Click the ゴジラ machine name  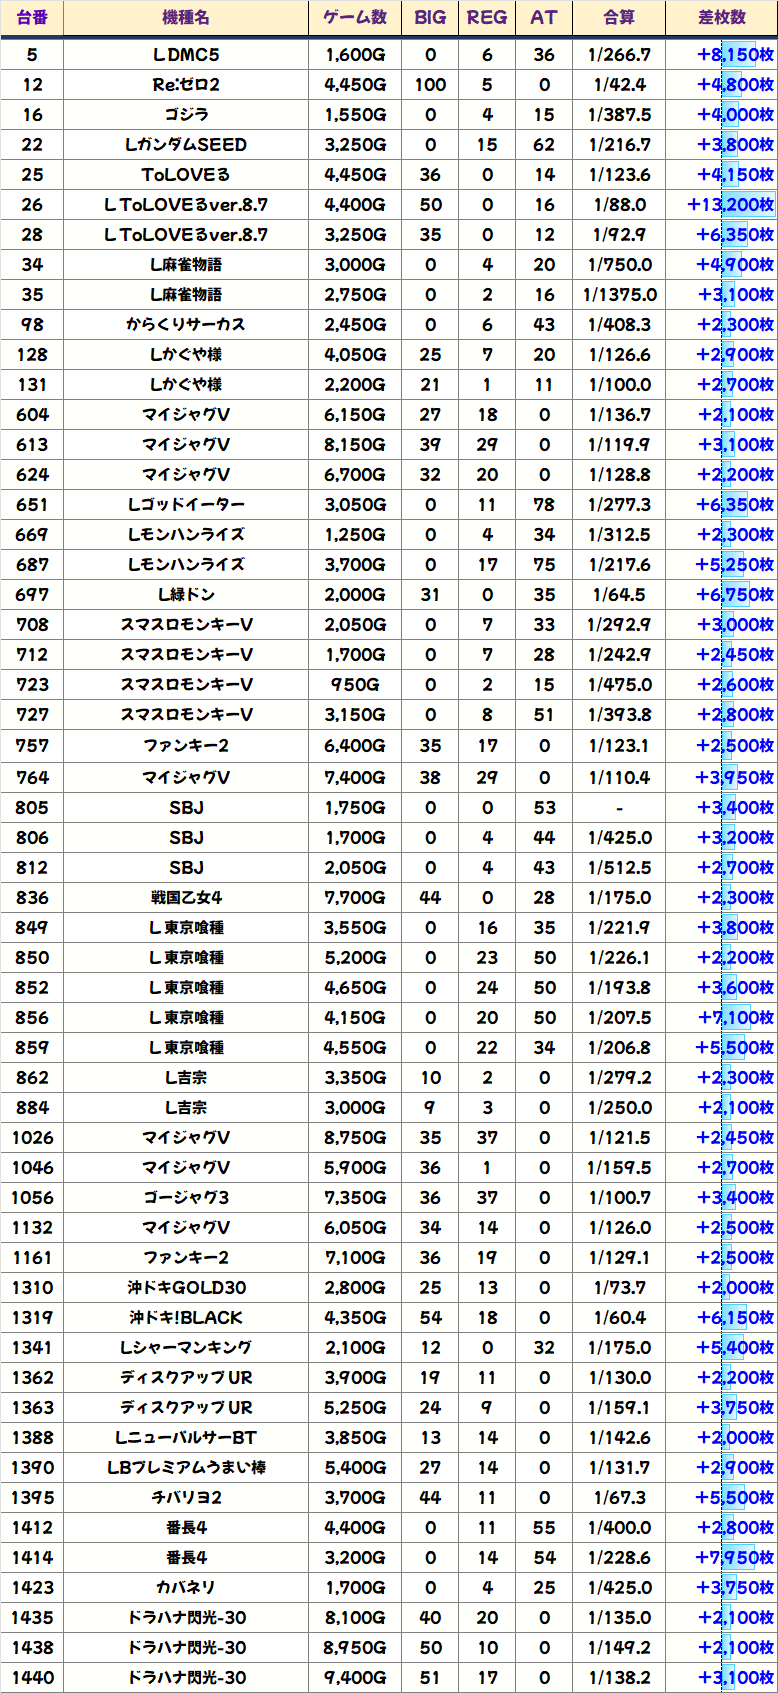[x=186, y=115]
